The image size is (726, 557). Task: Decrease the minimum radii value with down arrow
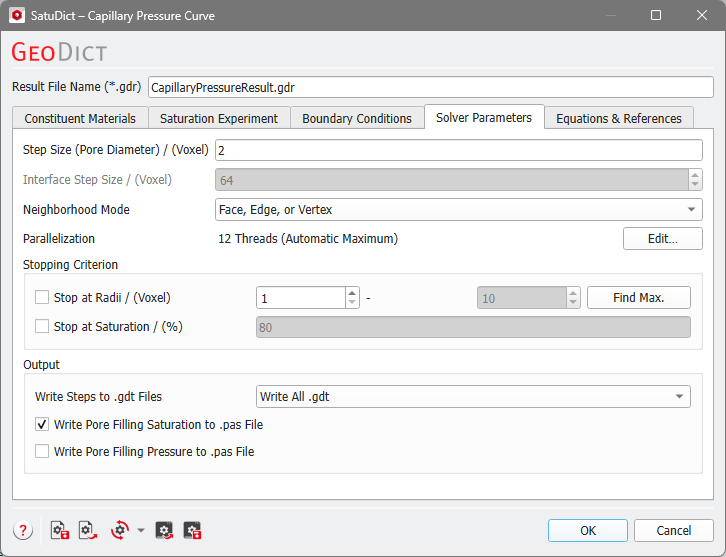352,303
